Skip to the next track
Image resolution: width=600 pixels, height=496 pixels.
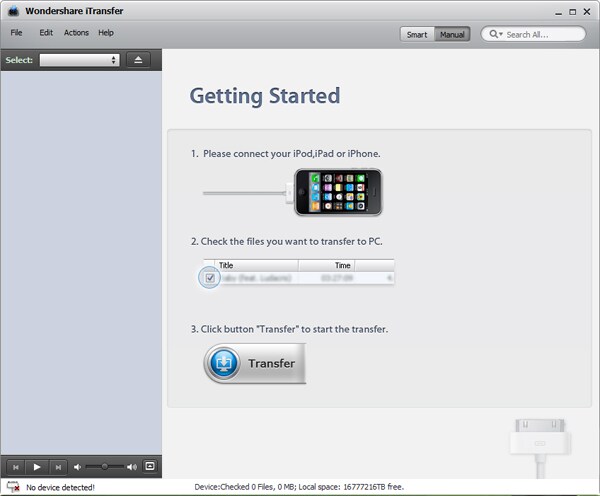[x=58, y=467]
